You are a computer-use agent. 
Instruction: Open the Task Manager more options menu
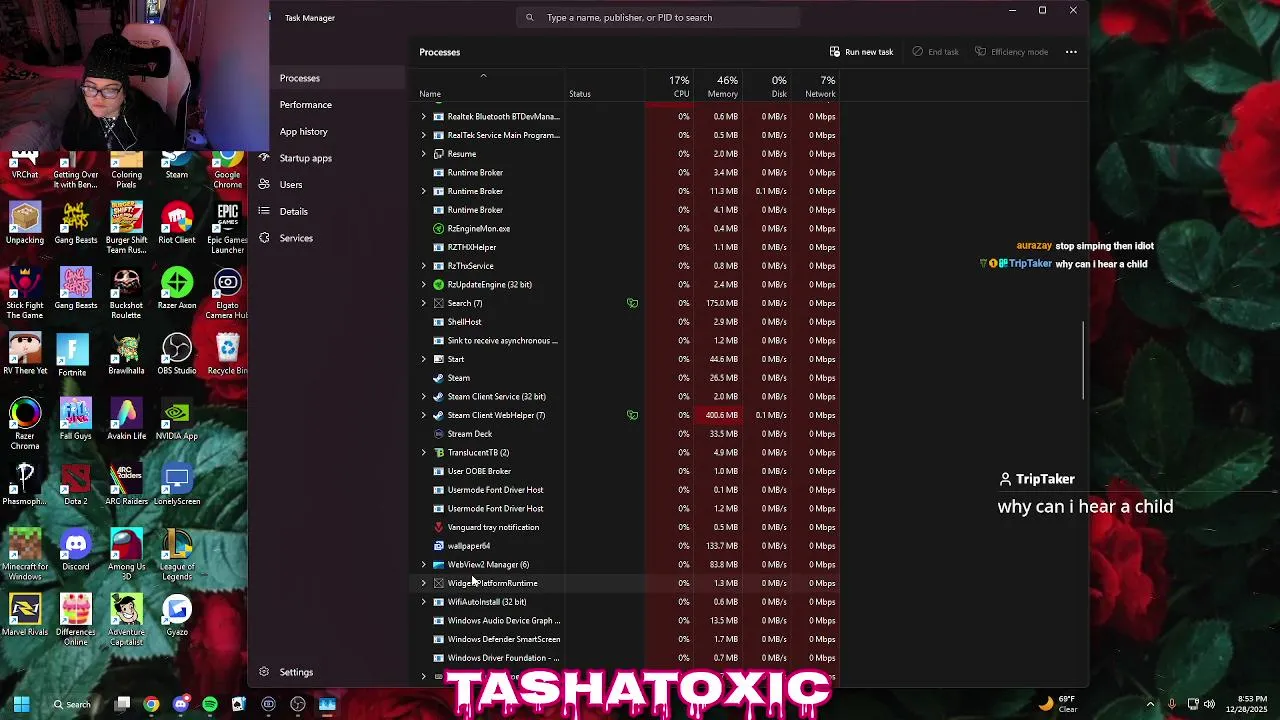[1071, 52]
